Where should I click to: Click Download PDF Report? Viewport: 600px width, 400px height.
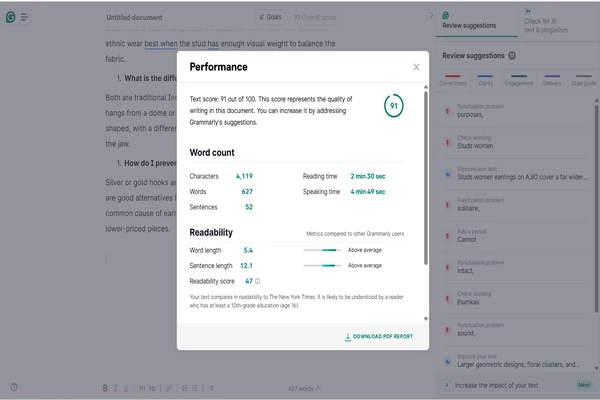pos(379,336)
